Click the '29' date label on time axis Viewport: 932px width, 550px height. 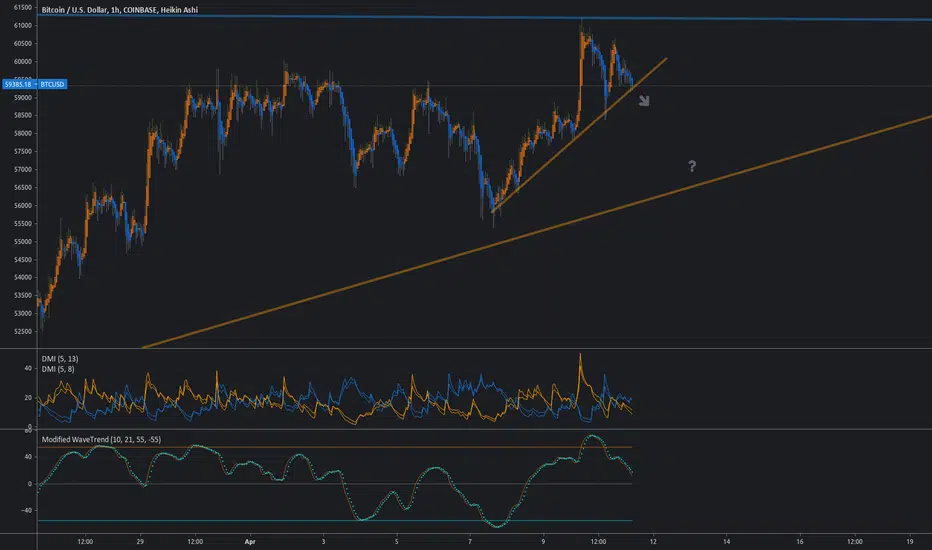point(140,542)
